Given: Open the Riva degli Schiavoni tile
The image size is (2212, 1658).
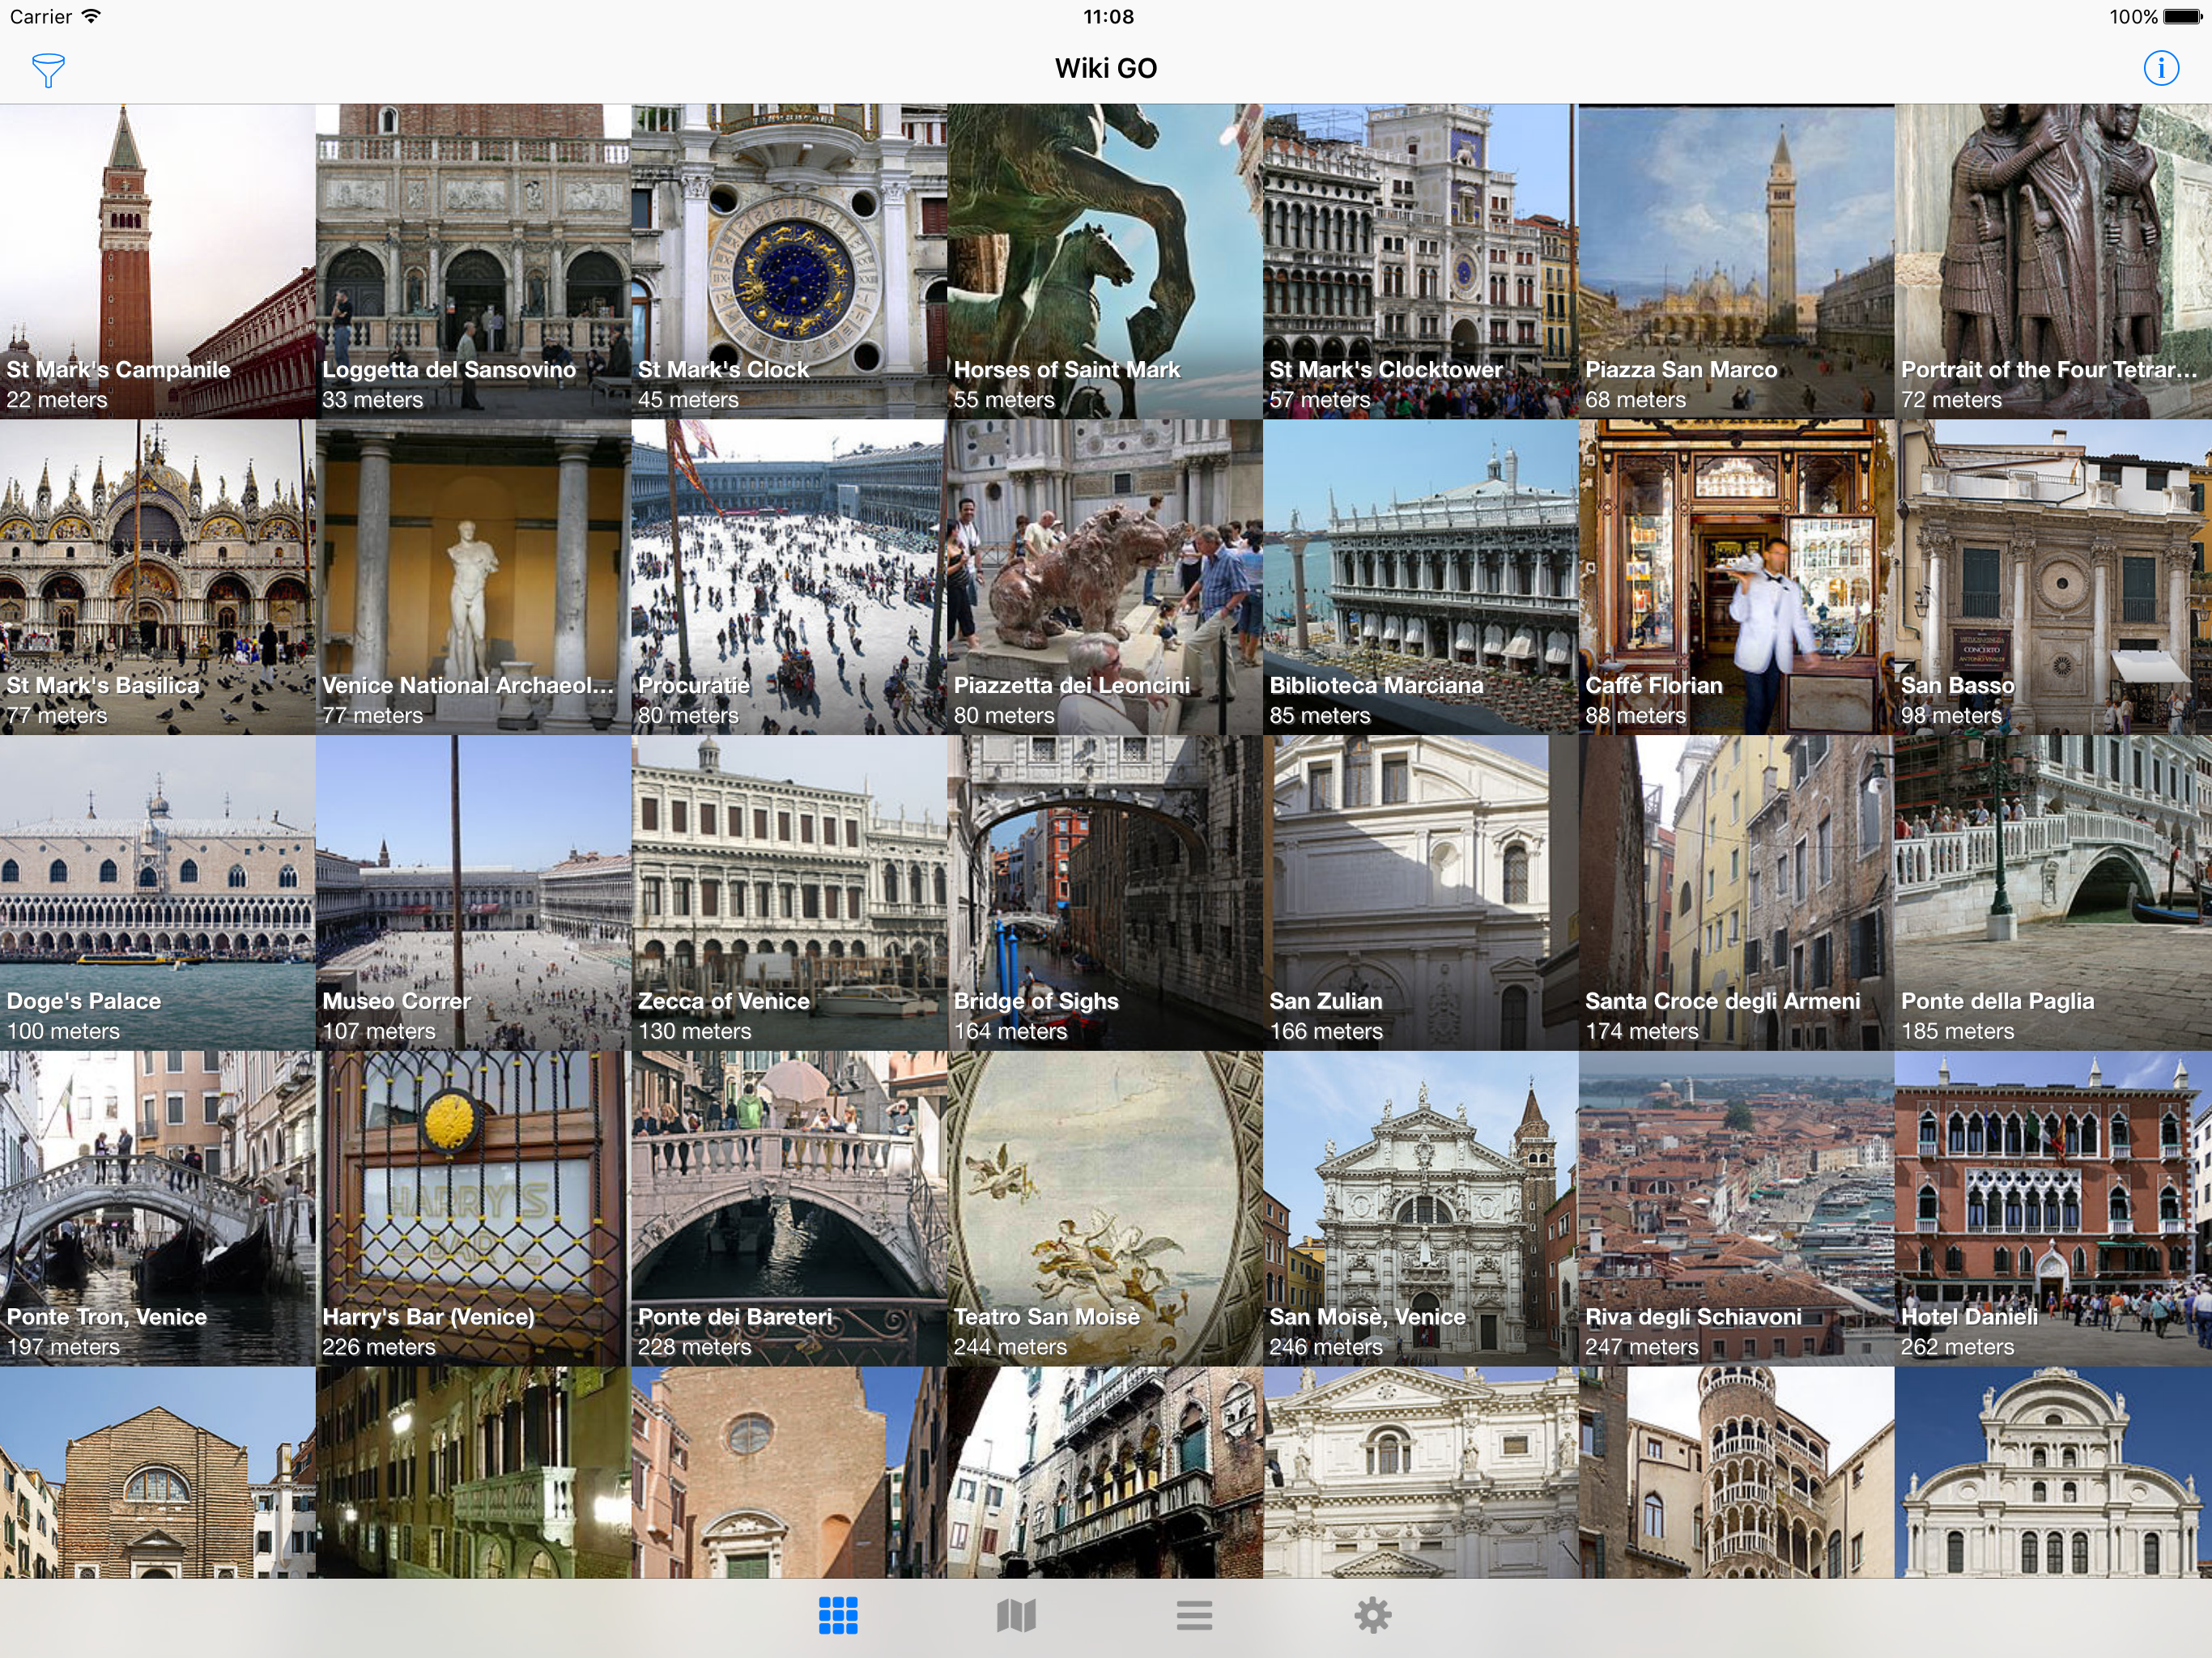Looking at the screenshot, I should [1736, 1209].
